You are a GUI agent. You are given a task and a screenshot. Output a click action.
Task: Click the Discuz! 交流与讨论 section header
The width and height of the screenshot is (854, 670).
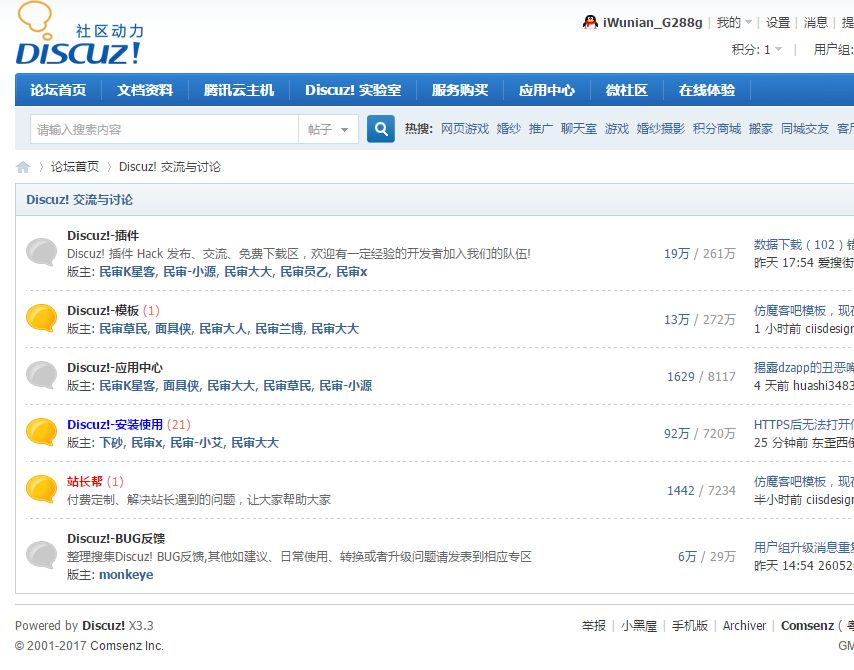pos(80,200)
